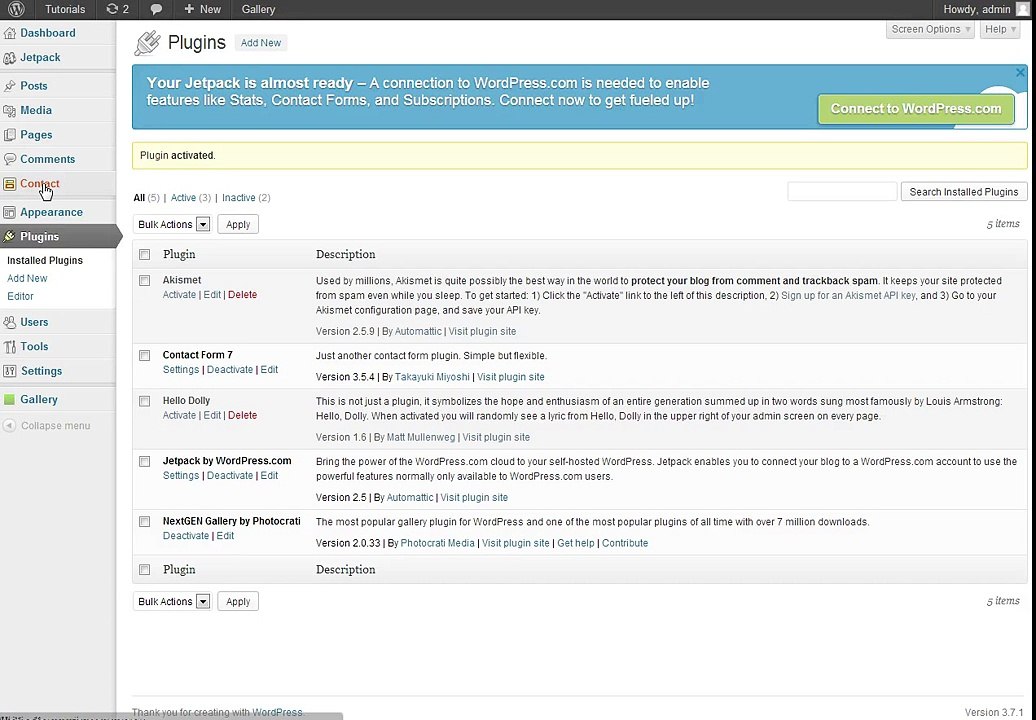1036x720 pixels.
Task: Dismiss the Jetpack banner with X
Action: [x=1020, y=73]
